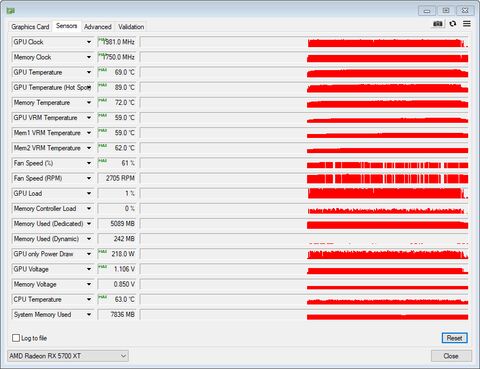
Task: Open the GPU Clock sensor dropdown
Action: click(x=89, y=42)
